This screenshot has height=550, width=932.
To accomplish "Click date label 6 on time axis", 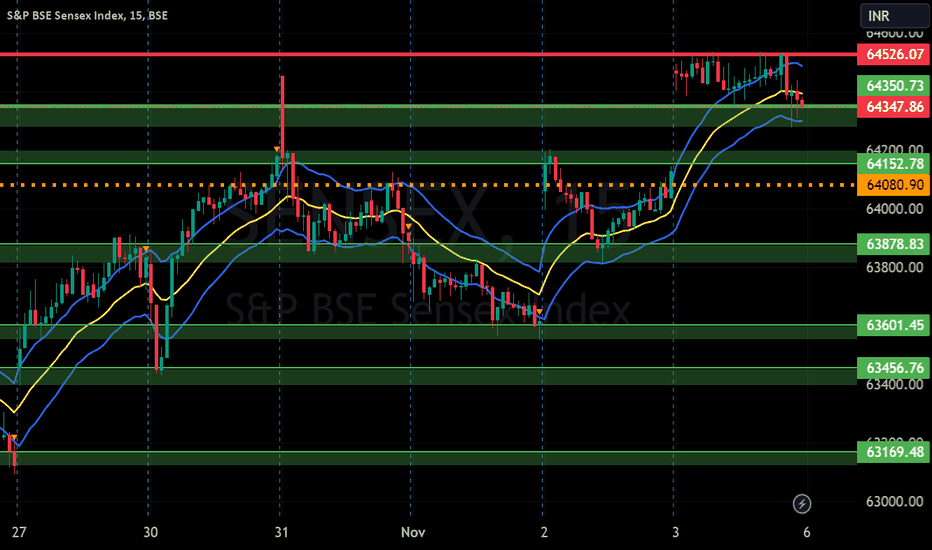I will pos(807,532).
